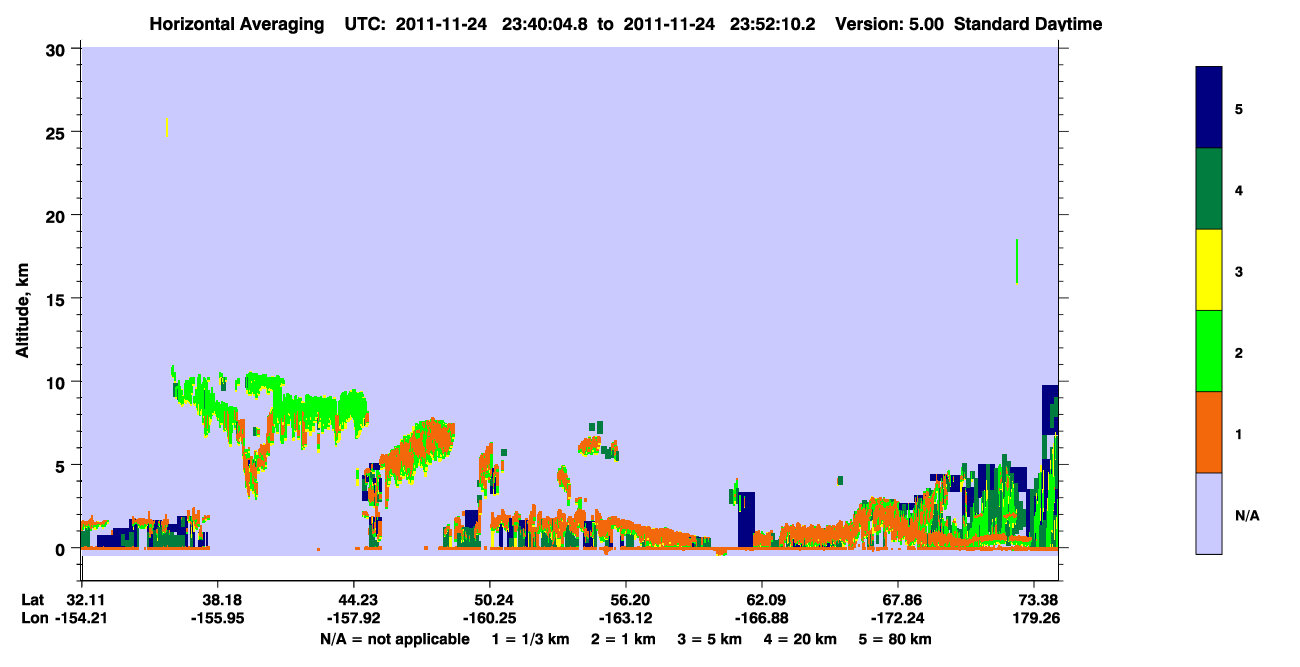
Task: Click 'N/A = not applicable' legend text
Action: coord(394,639)
